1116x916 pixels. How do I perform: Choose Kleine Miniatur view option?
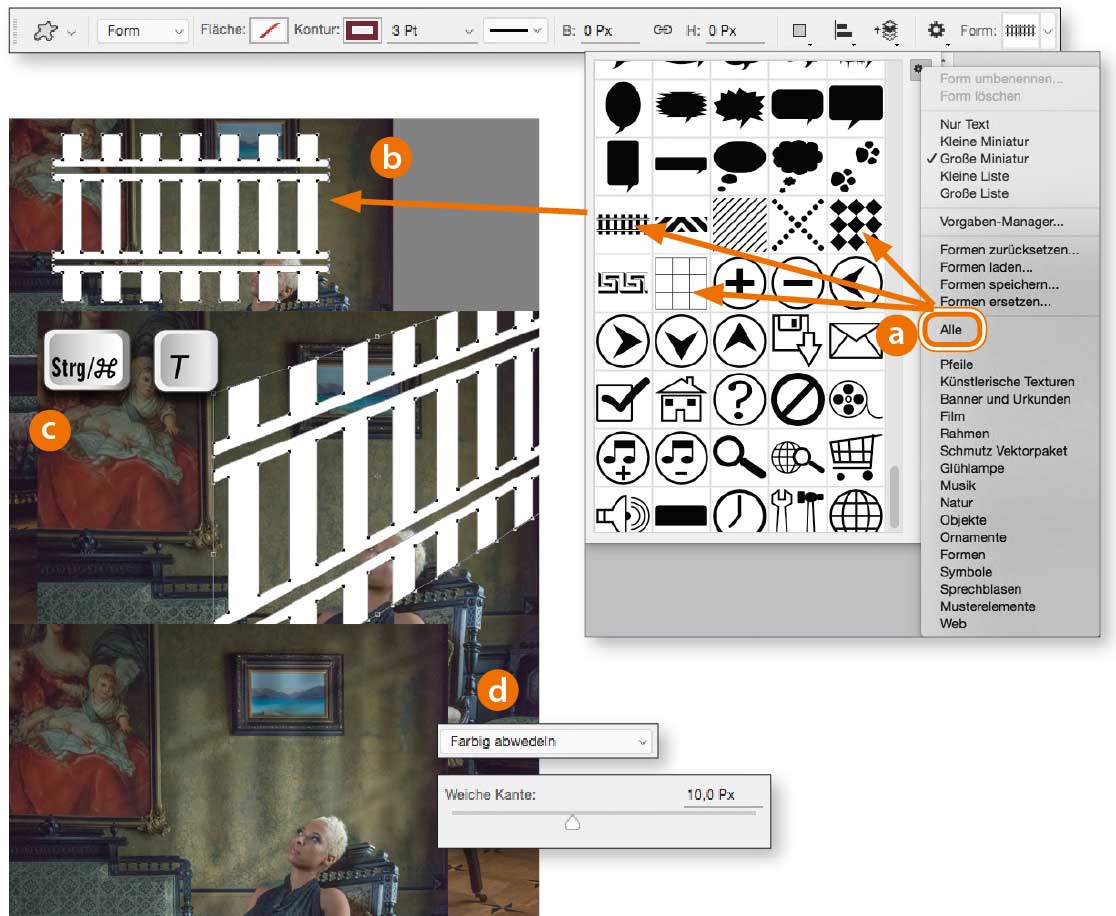pos(984,142)
